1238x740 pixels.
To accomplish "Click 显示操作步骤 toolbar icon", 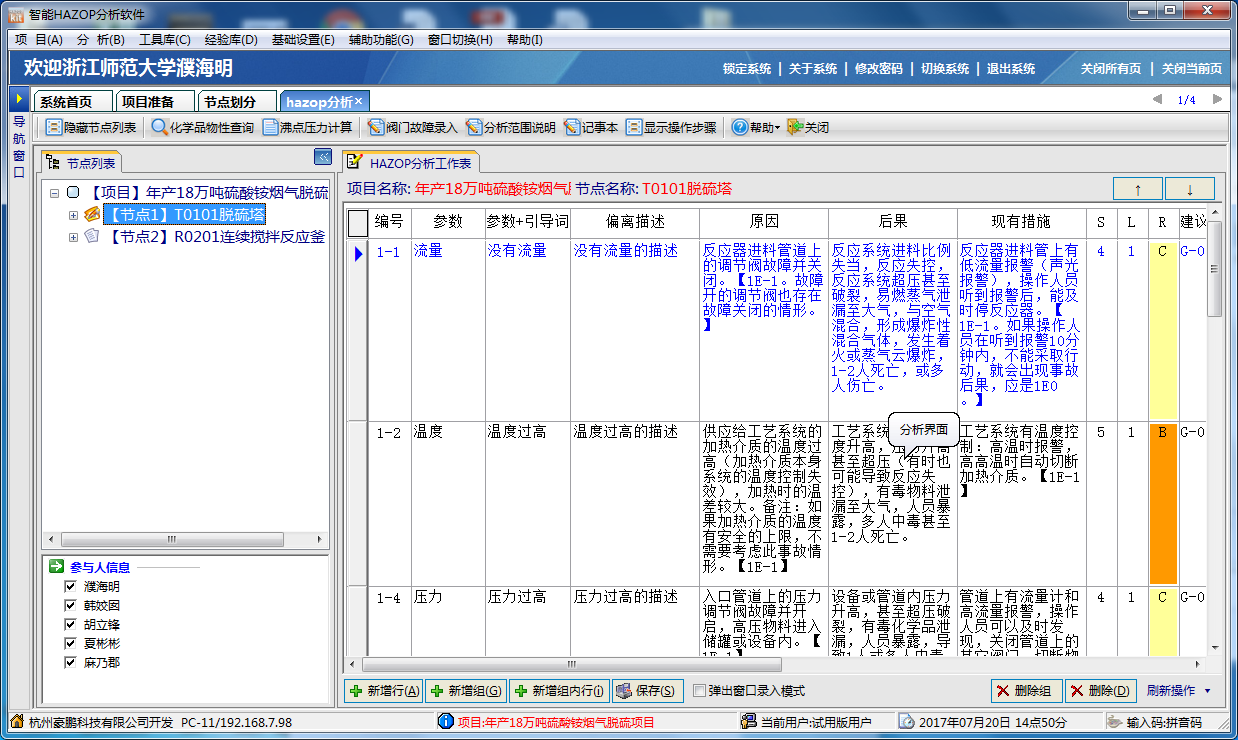I will pos(633,128).
